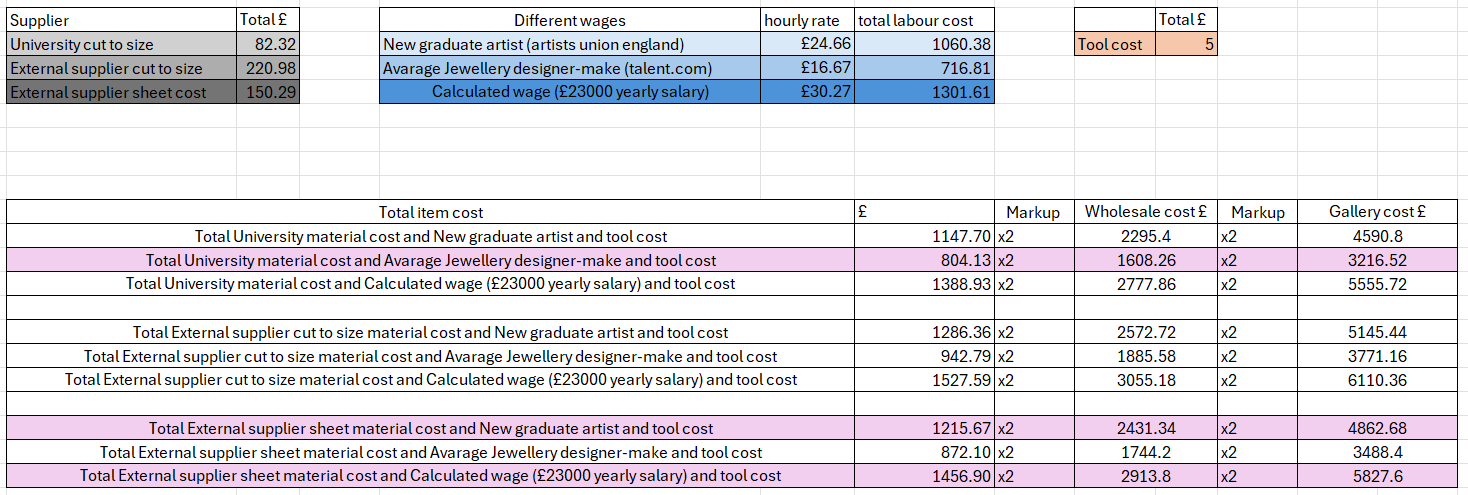Select the tool cost value 5 cell
Screen dimensions: 1468x495
pos(1187,44)
